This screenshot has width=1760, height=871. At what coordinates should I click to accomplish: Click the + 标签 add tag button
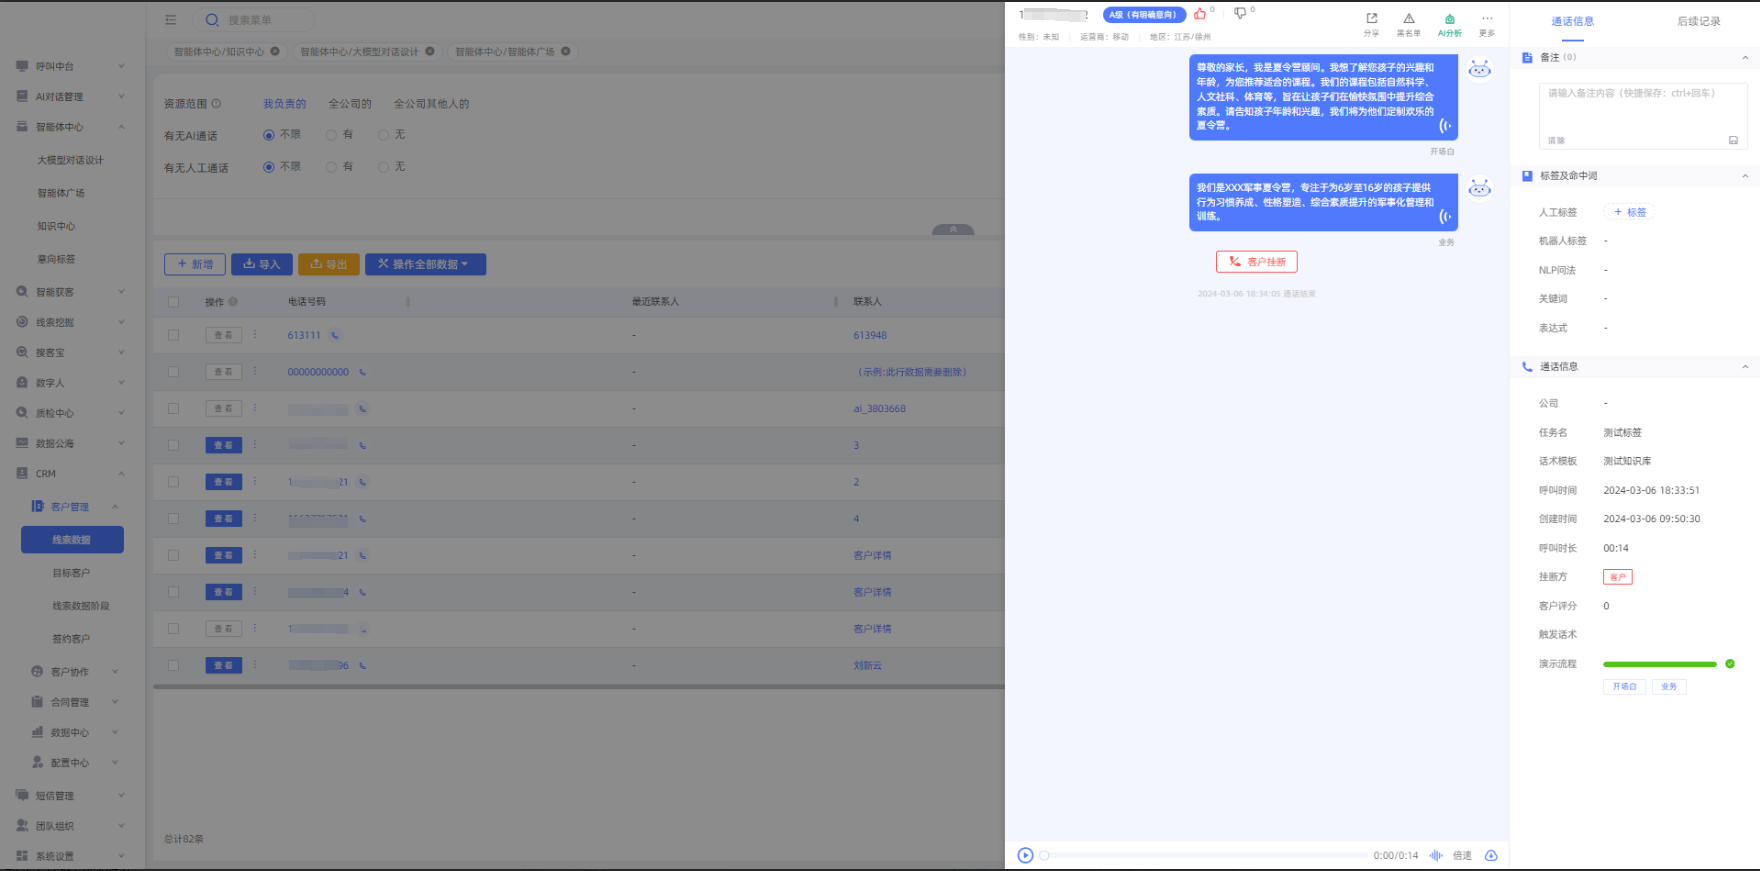(1629, 212)
